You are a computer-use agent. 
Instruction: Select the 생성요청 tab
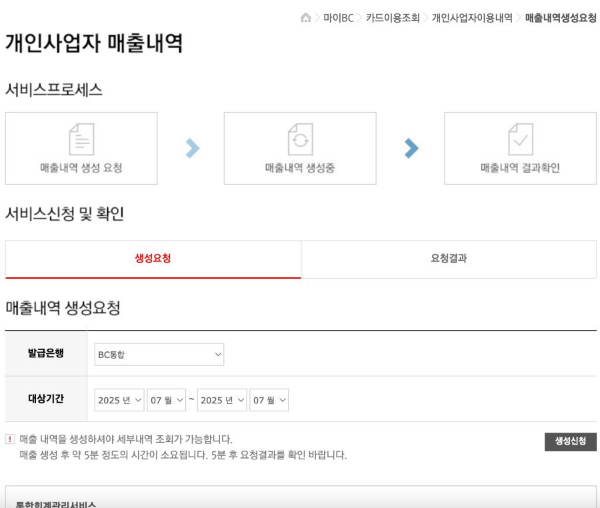pyautogui.click(x=153, y=259)
